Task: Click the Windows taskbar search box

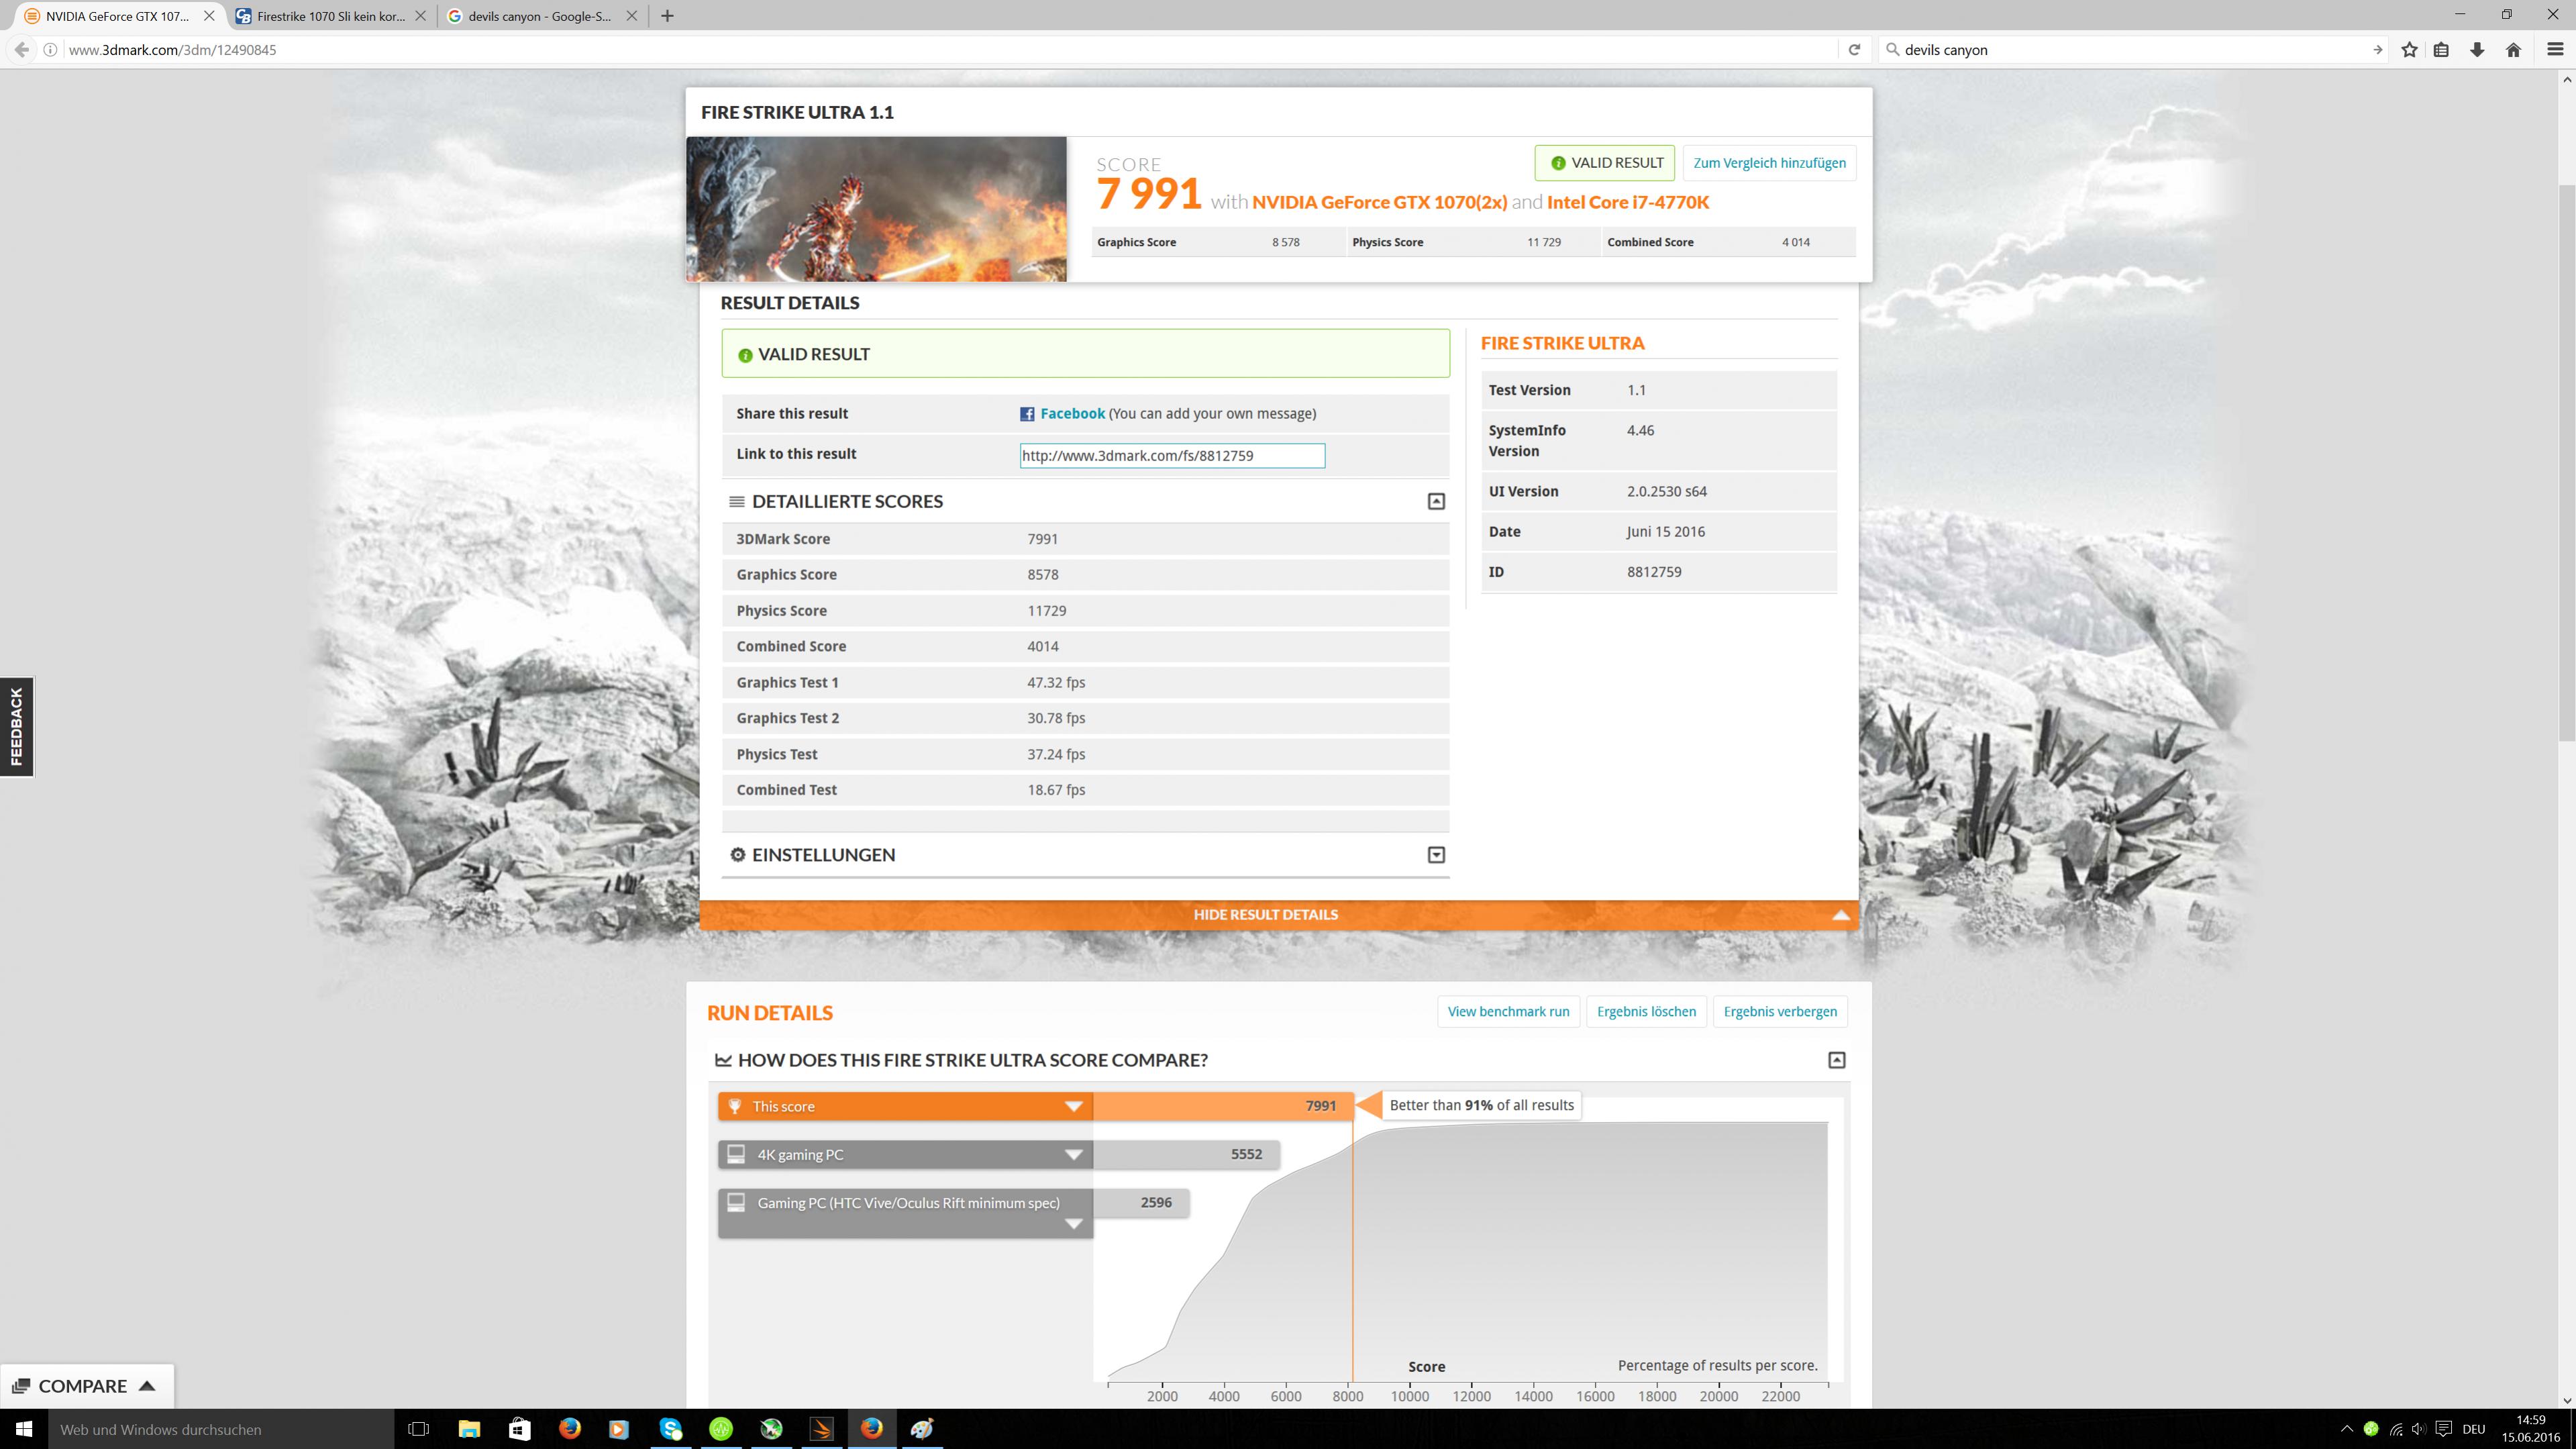Action: click(222, 1429)
